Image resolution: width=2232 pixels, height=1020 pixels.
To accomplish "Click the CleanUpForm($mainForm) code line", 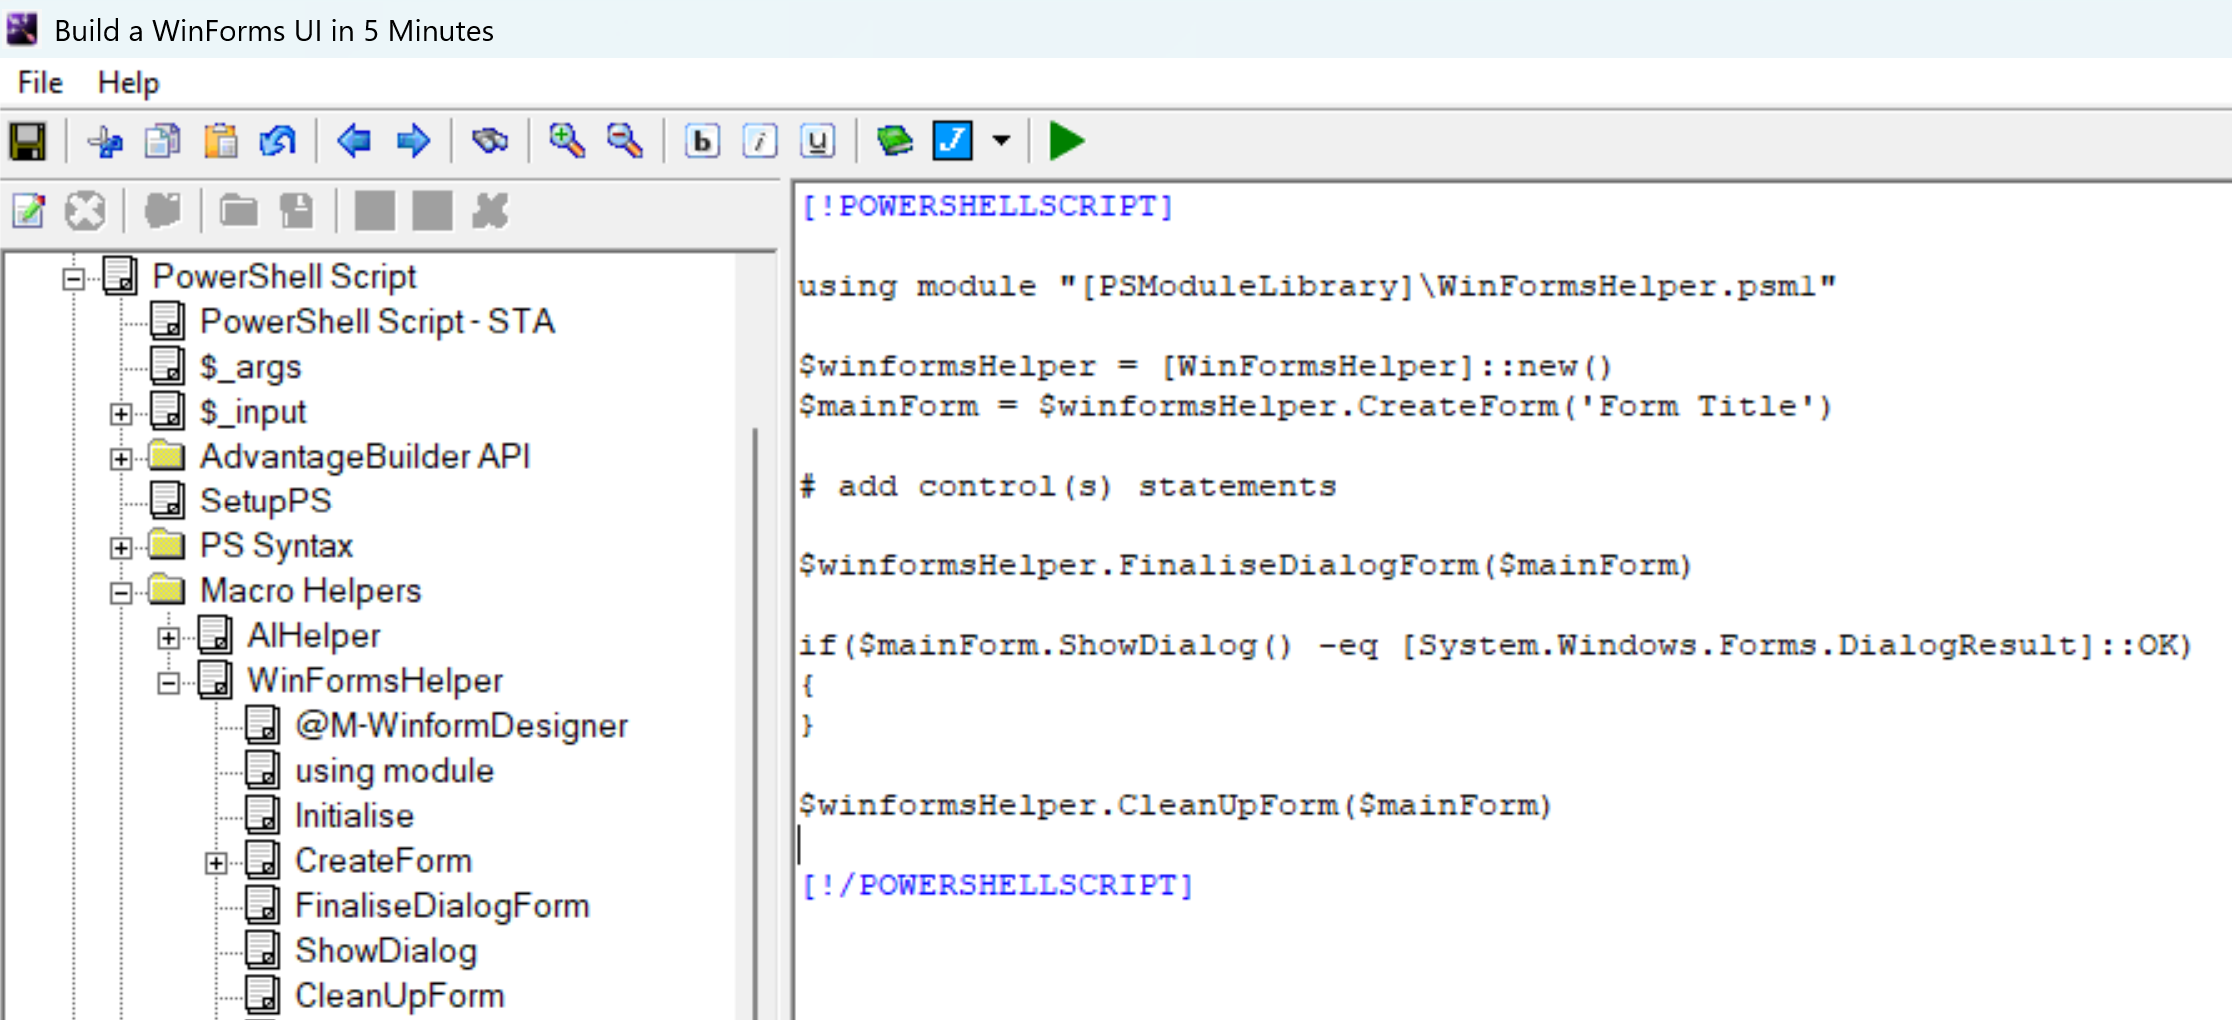I will [1175, 806].
